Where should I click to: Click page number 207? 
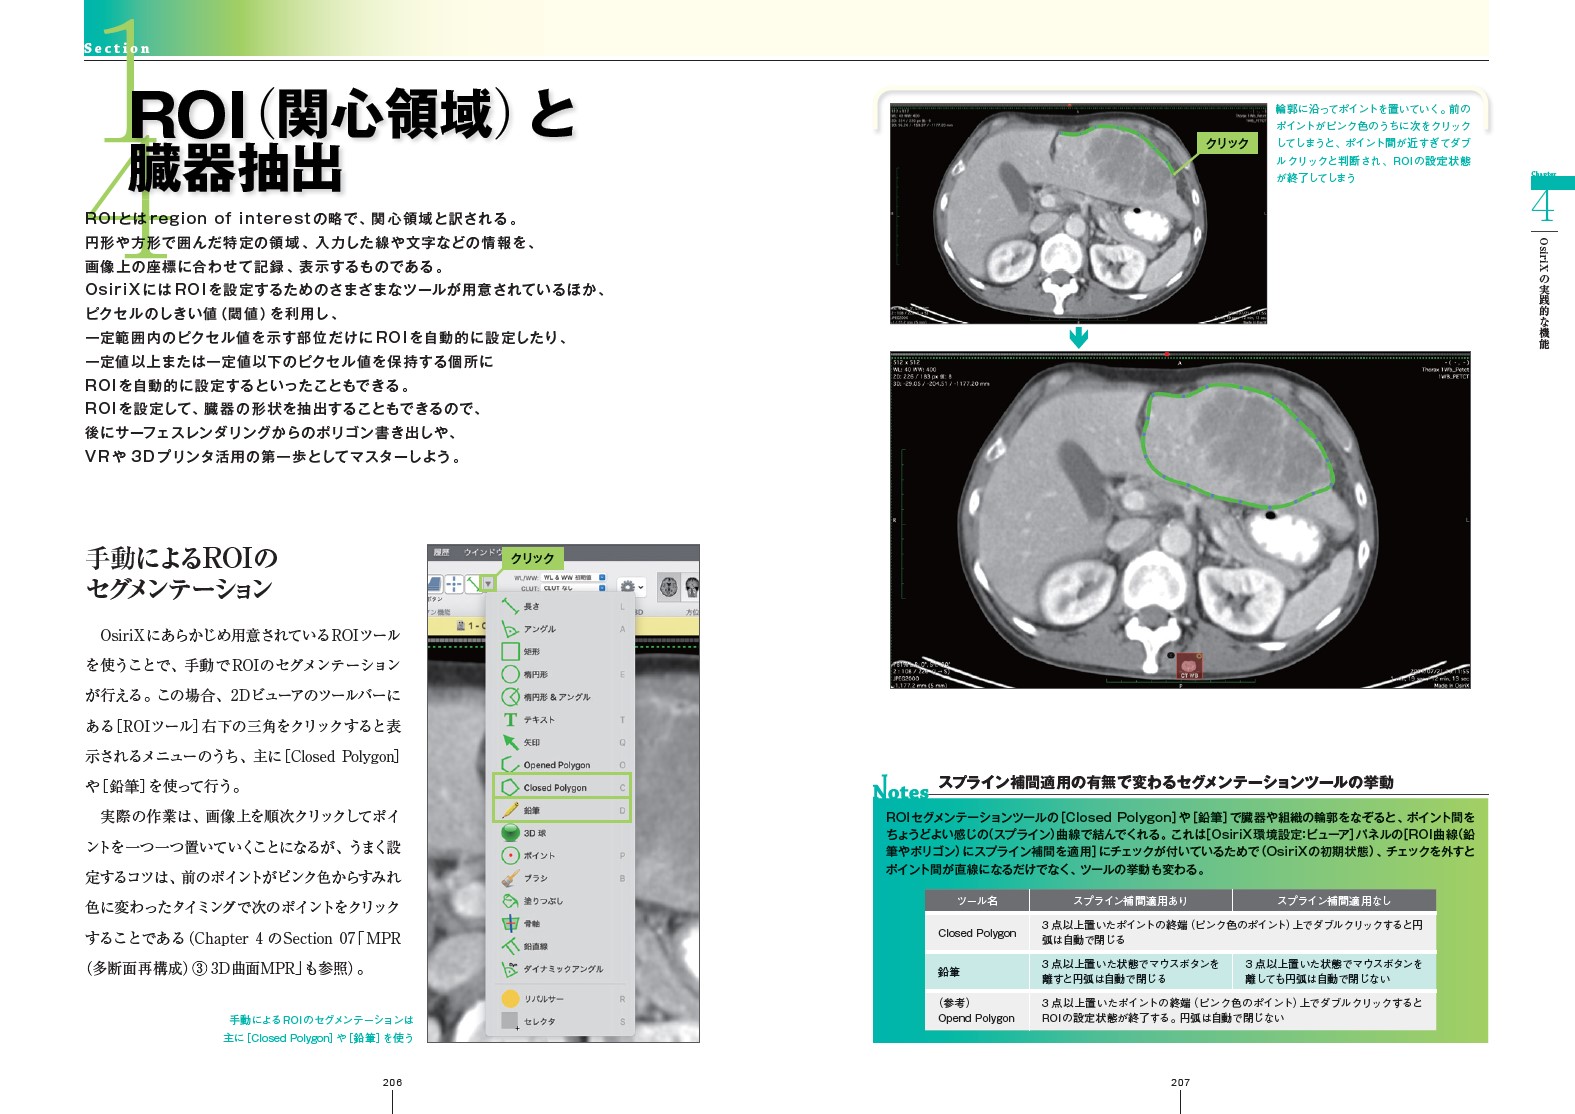point(1180,1082)
